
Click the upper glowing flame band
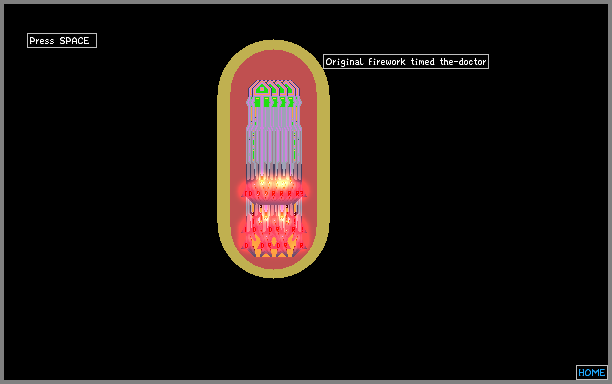click(x=274, y=188)
